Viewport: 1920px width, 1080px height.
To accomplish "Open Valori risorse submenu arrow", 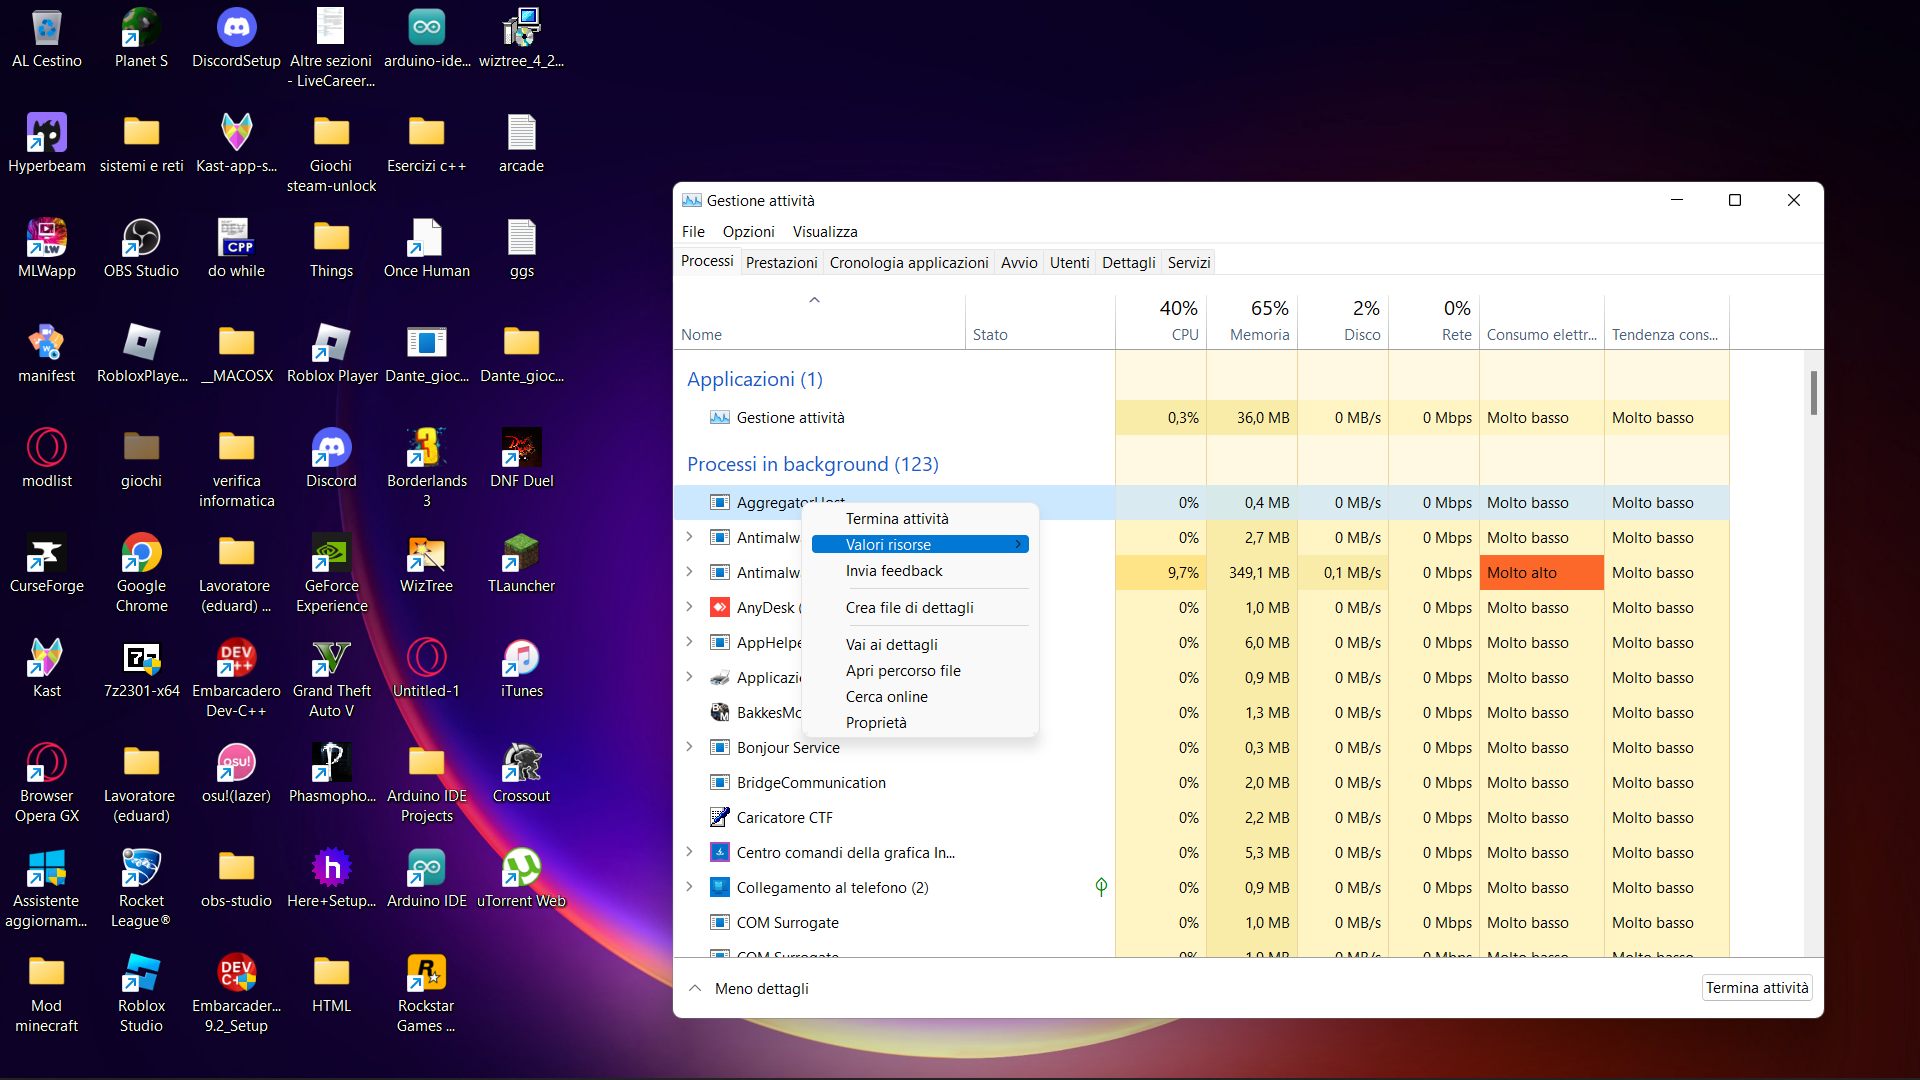I will 1018,545.
